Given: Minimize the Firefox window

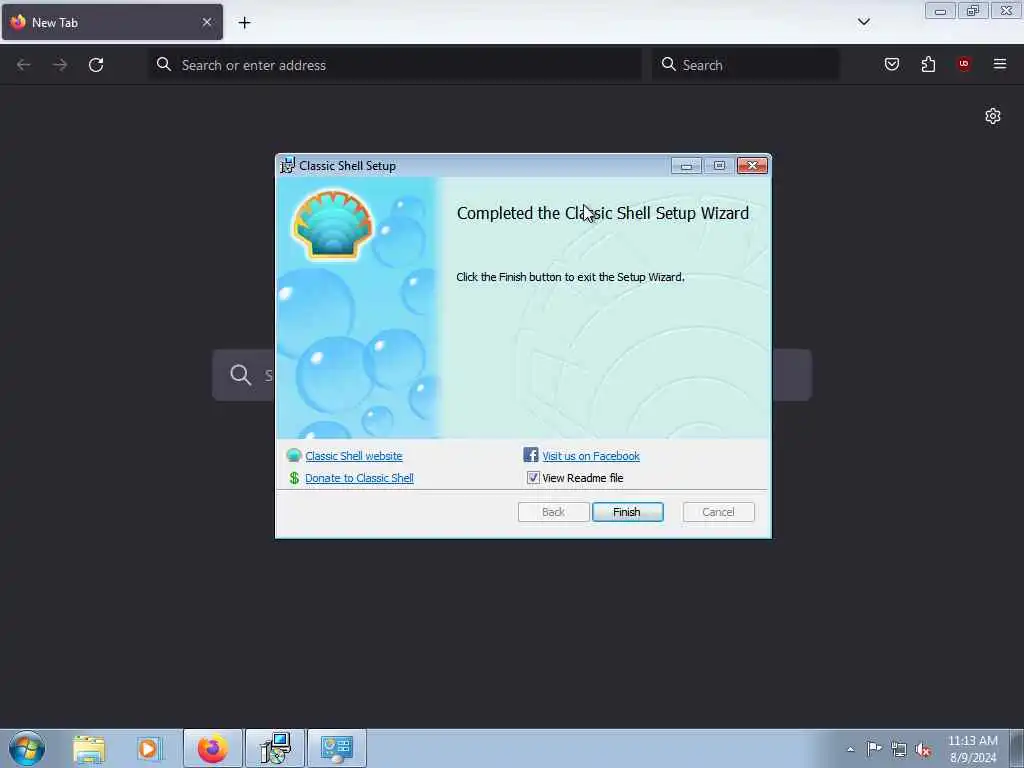Looking at the screenshot, I should tap(940, 11).
